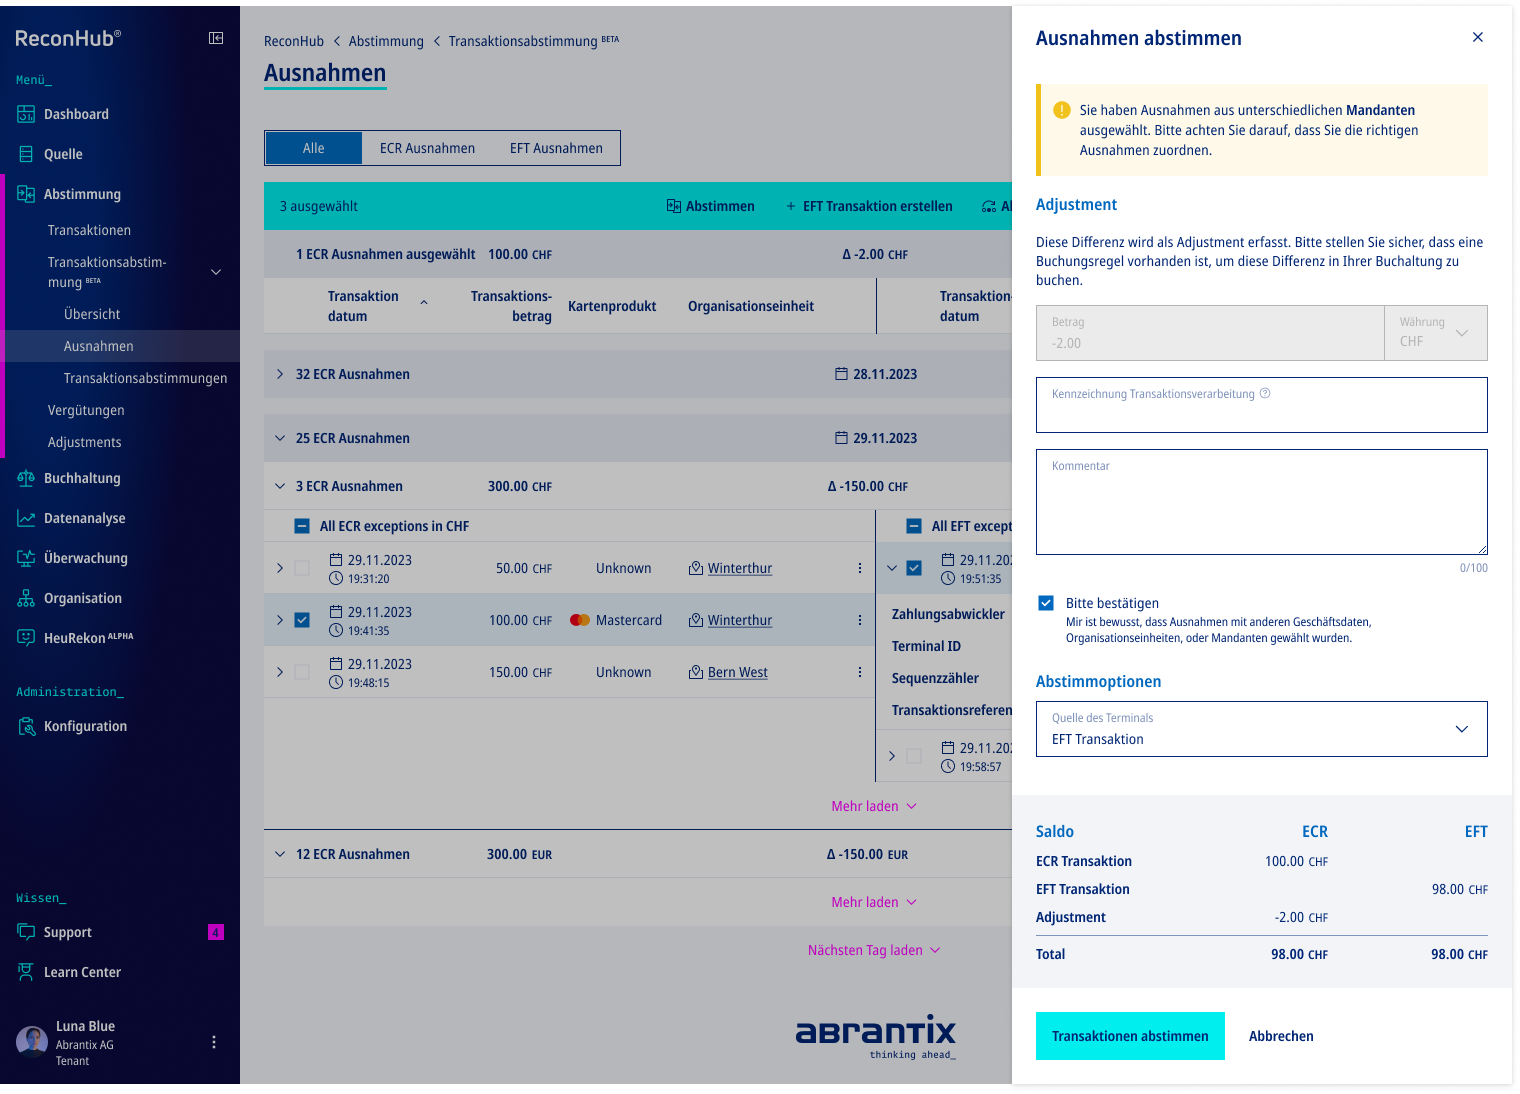Click into the Kommentar text area
This screenshot has height=1094, width=1520.
1262,502
